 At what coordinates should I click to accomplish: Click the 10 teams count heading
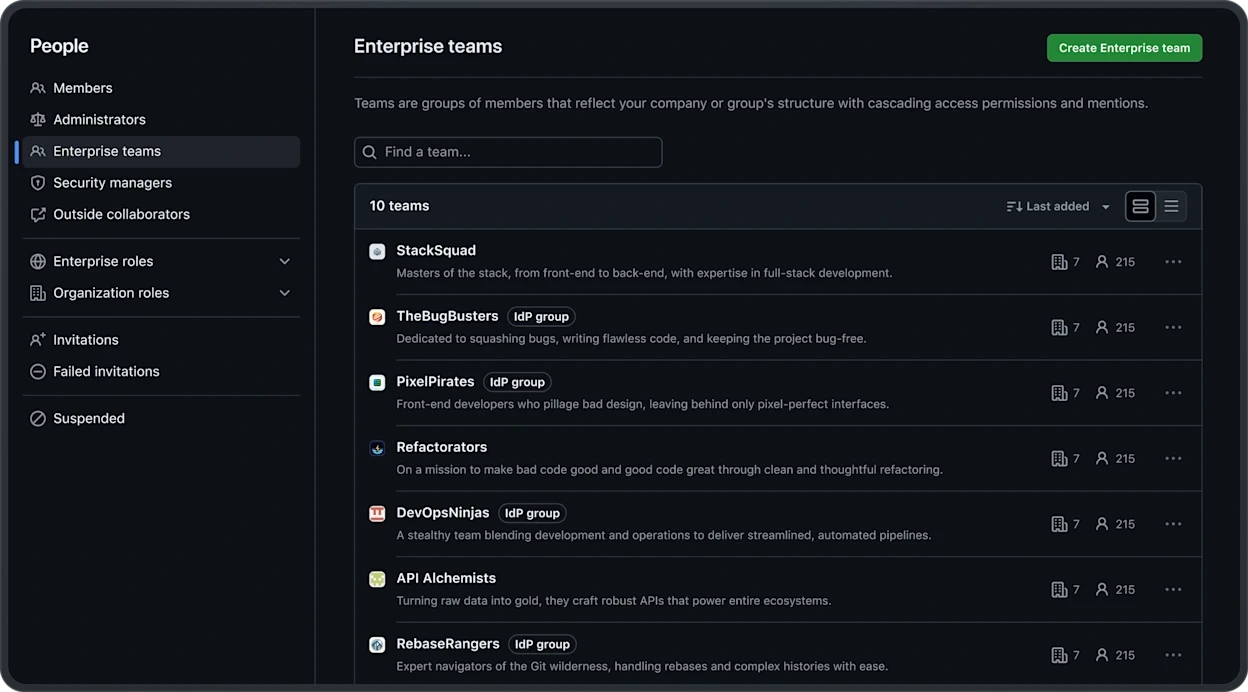(x=399, y=206)
